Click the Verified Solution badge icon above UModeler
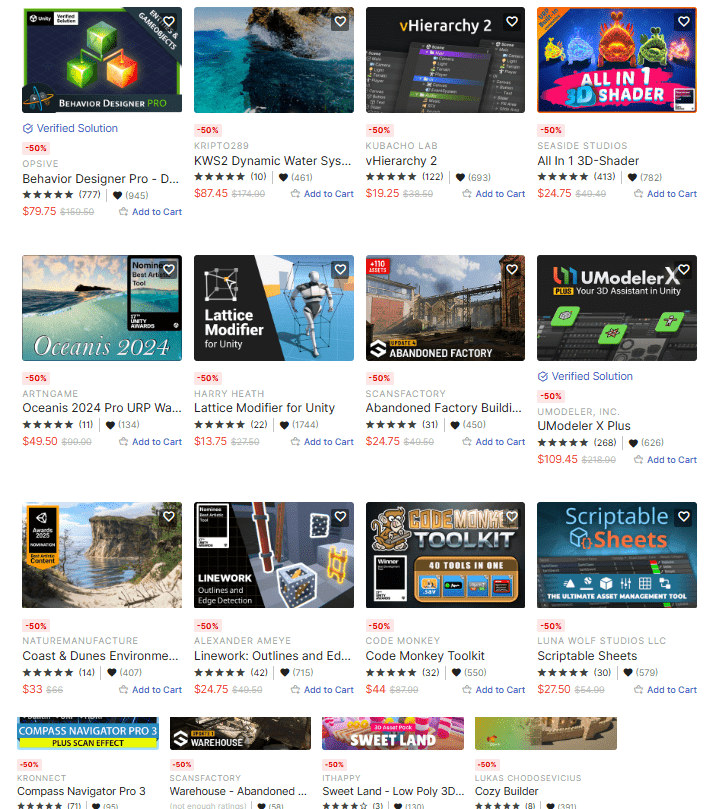The height and width of the screenshot is (809, 708). tap(542, 377)
